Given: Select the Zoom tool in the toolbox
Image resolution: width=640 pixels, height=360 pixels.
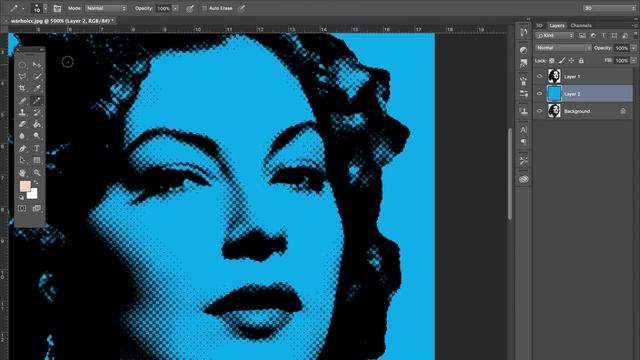Looking at the screenshot, I should point(37,173).
